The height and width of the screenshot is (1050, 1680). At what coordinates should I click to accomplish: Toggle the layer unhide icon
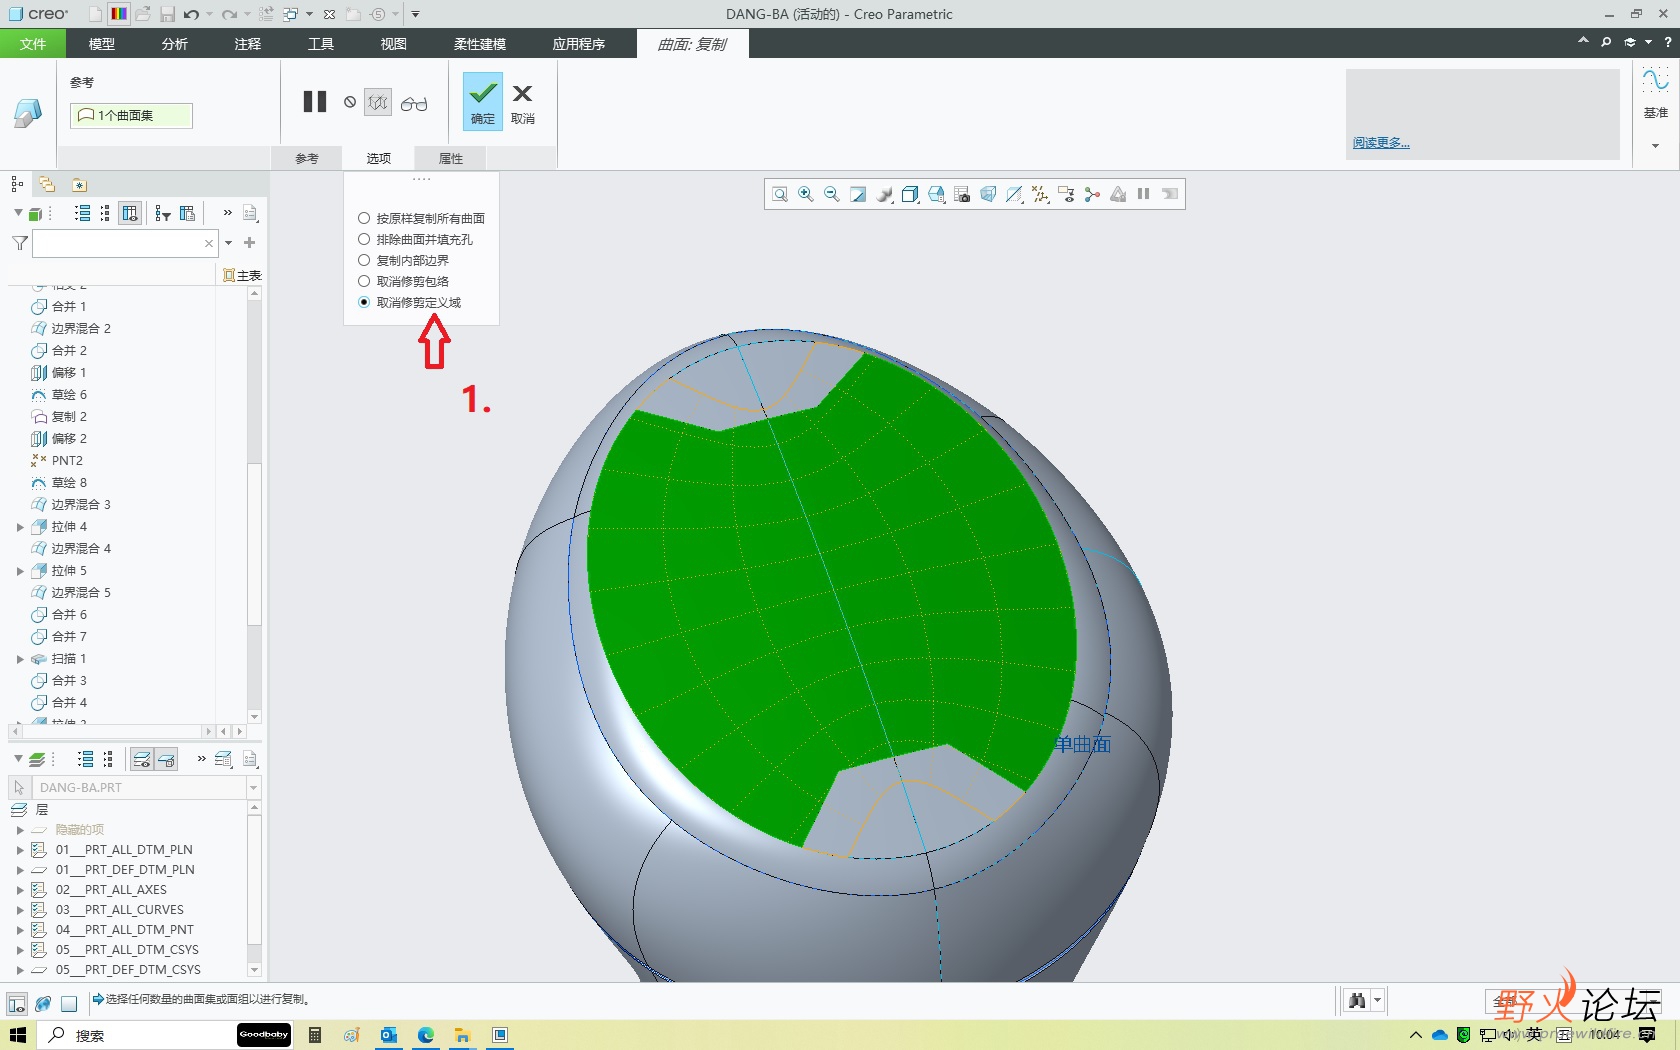pyautogui.click(x=166, y=760)
